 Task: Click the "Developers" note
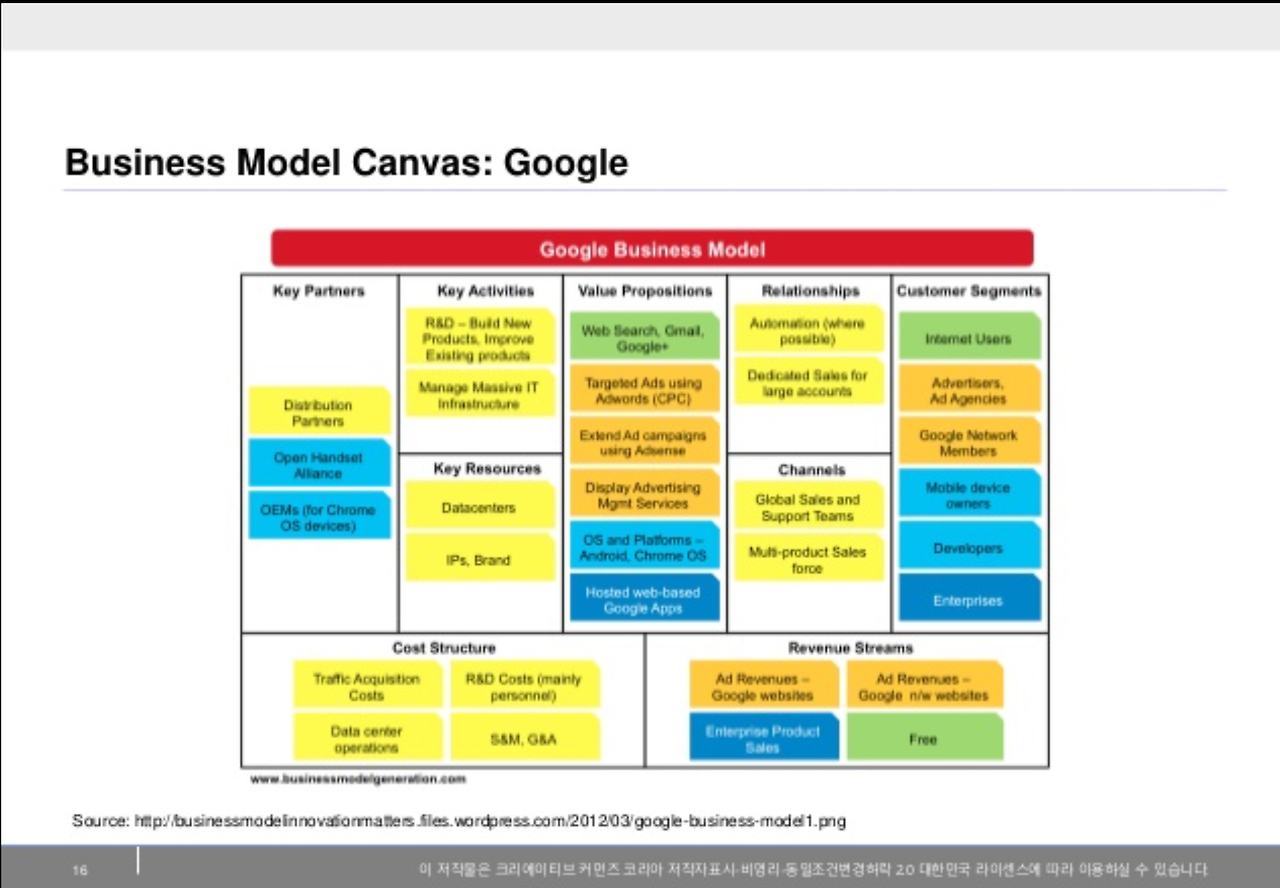pyautogui.click(x=969, y=546)
